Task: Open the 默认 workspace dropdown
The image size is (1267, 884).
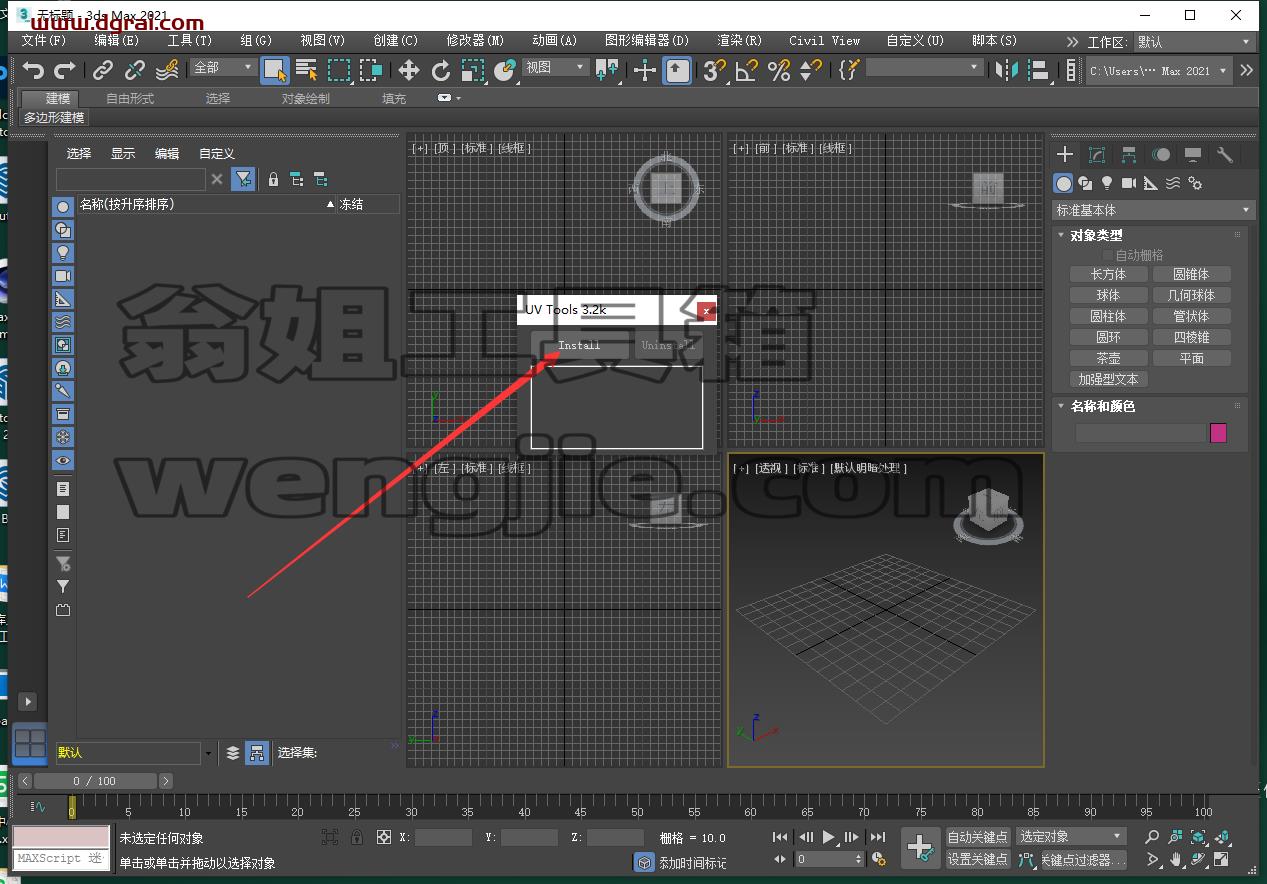Action: coord(1194,42)
